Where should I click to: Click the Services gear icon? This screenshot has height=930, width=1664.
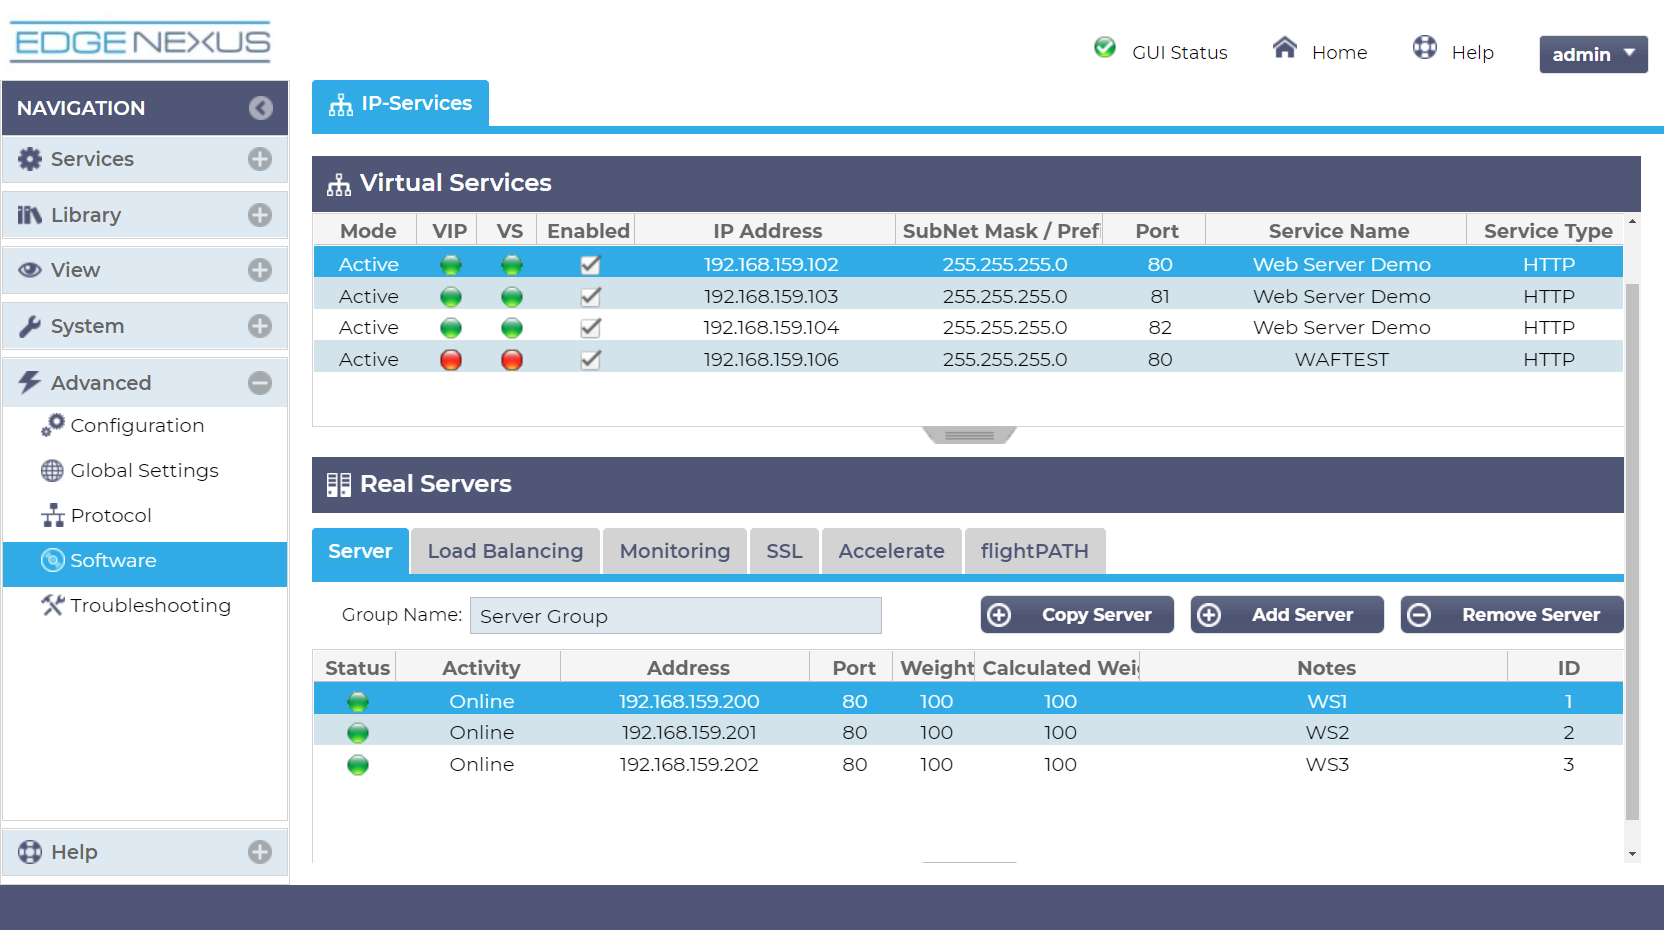[x=30, y=159]
